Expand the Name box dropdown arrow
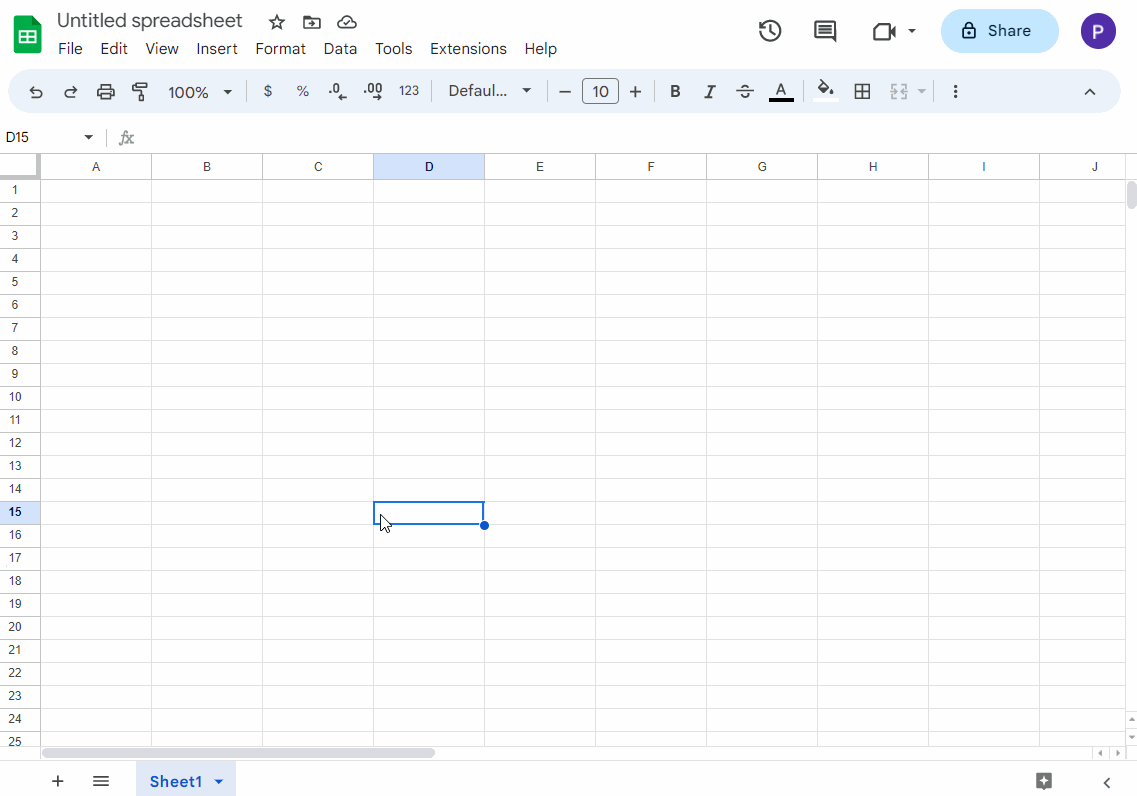The width and height of the screenshot is (1137, 796). (88, 137)
